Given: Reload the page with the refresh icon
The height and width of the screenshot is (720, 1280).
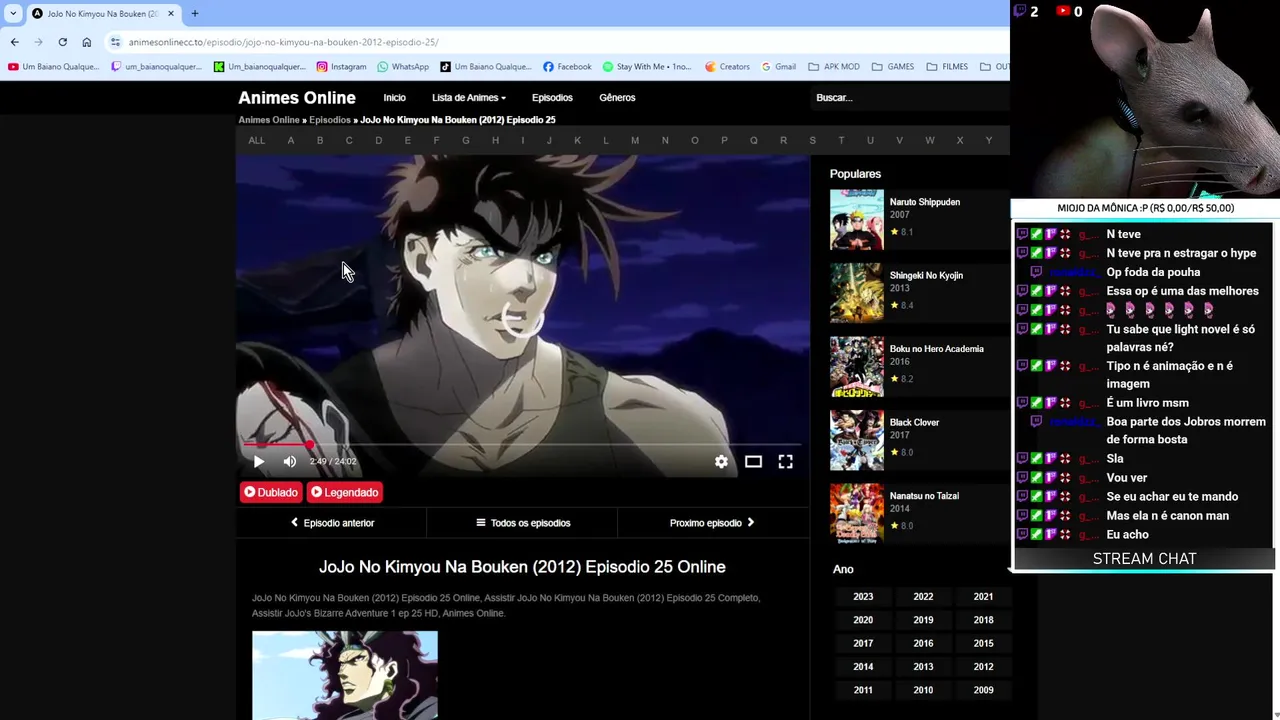Looking at the screenshot, I should pyautogui.click(x=62, y=42).
